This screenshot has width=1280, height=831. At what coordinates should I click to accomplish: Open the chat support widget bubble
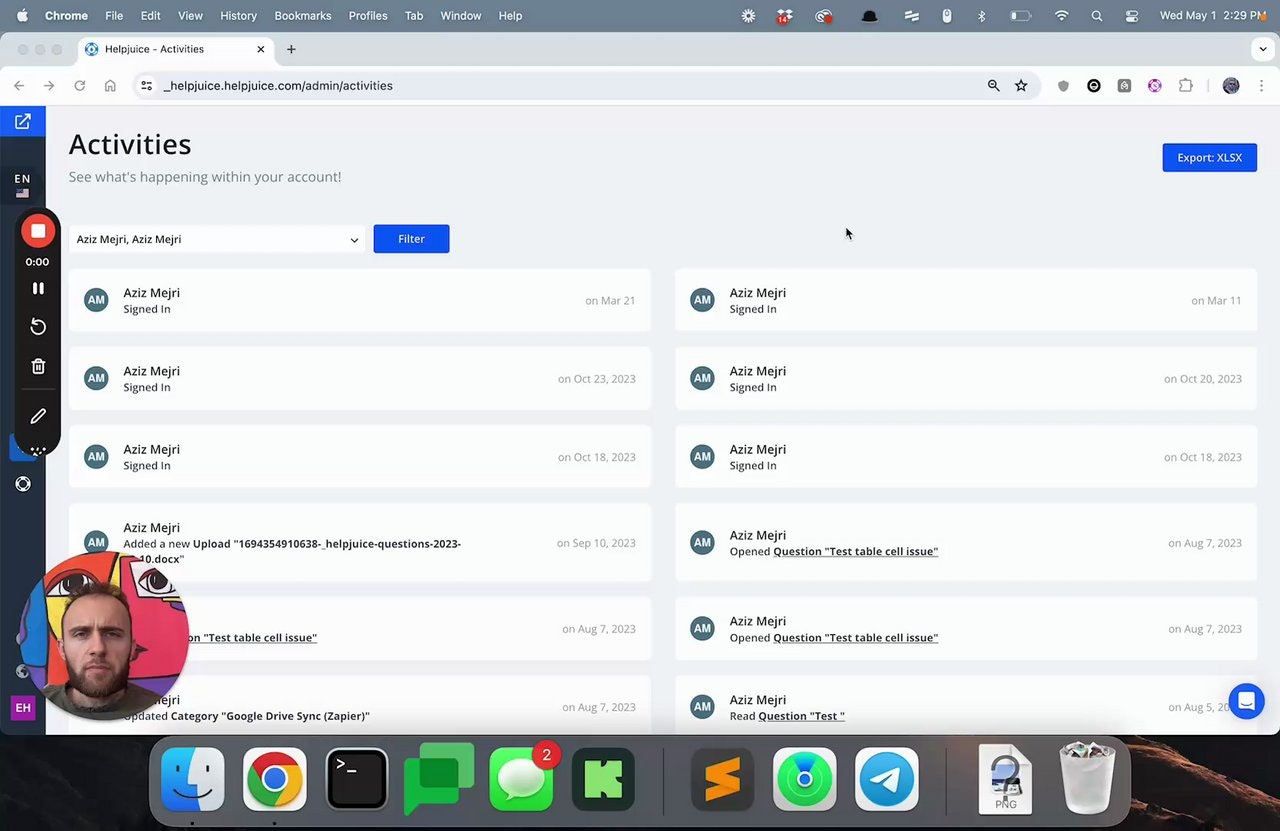[1246, 701]
